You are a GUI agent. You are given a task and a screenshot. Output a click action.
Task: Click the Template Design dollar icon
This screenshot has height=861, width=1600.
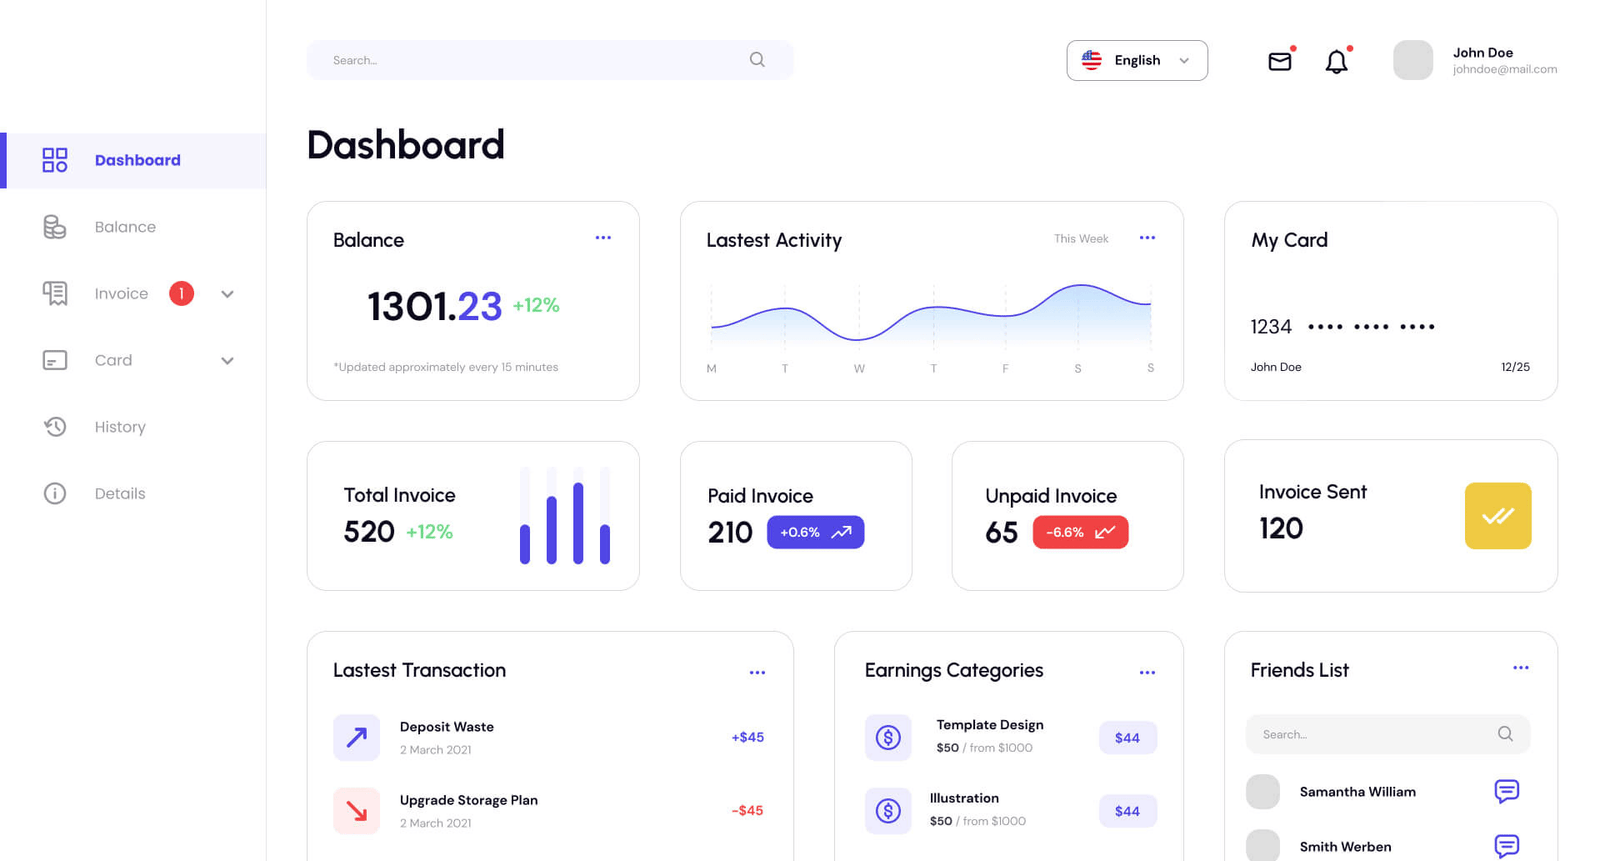pos(888,737)
